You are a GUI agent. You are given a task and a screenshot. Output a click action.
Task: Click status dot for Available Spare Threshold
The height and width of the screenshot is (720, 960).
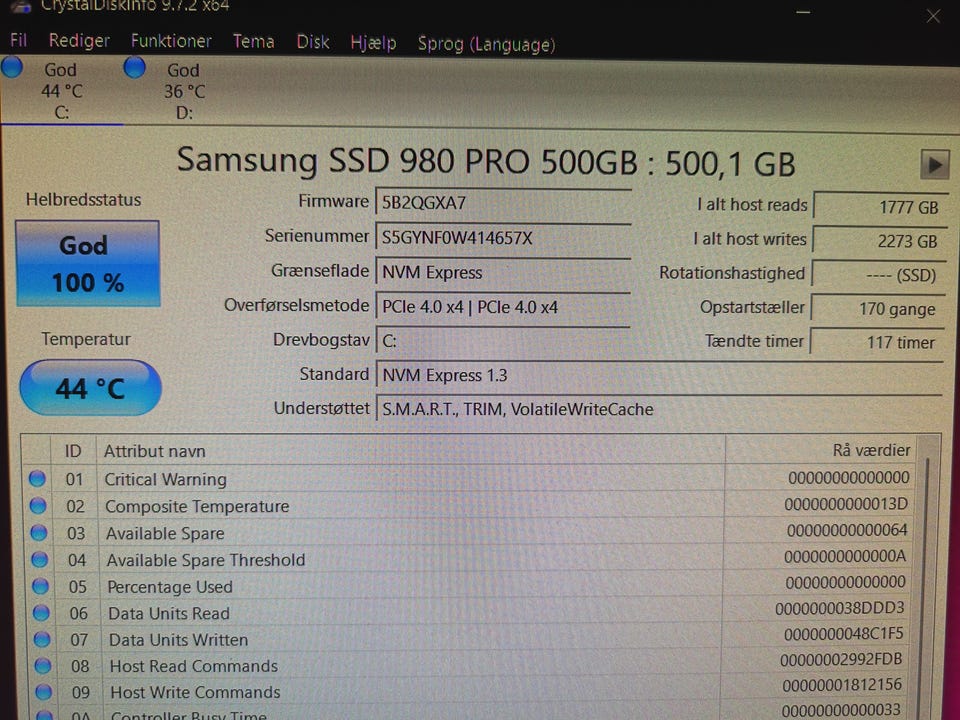click(40, 559)
